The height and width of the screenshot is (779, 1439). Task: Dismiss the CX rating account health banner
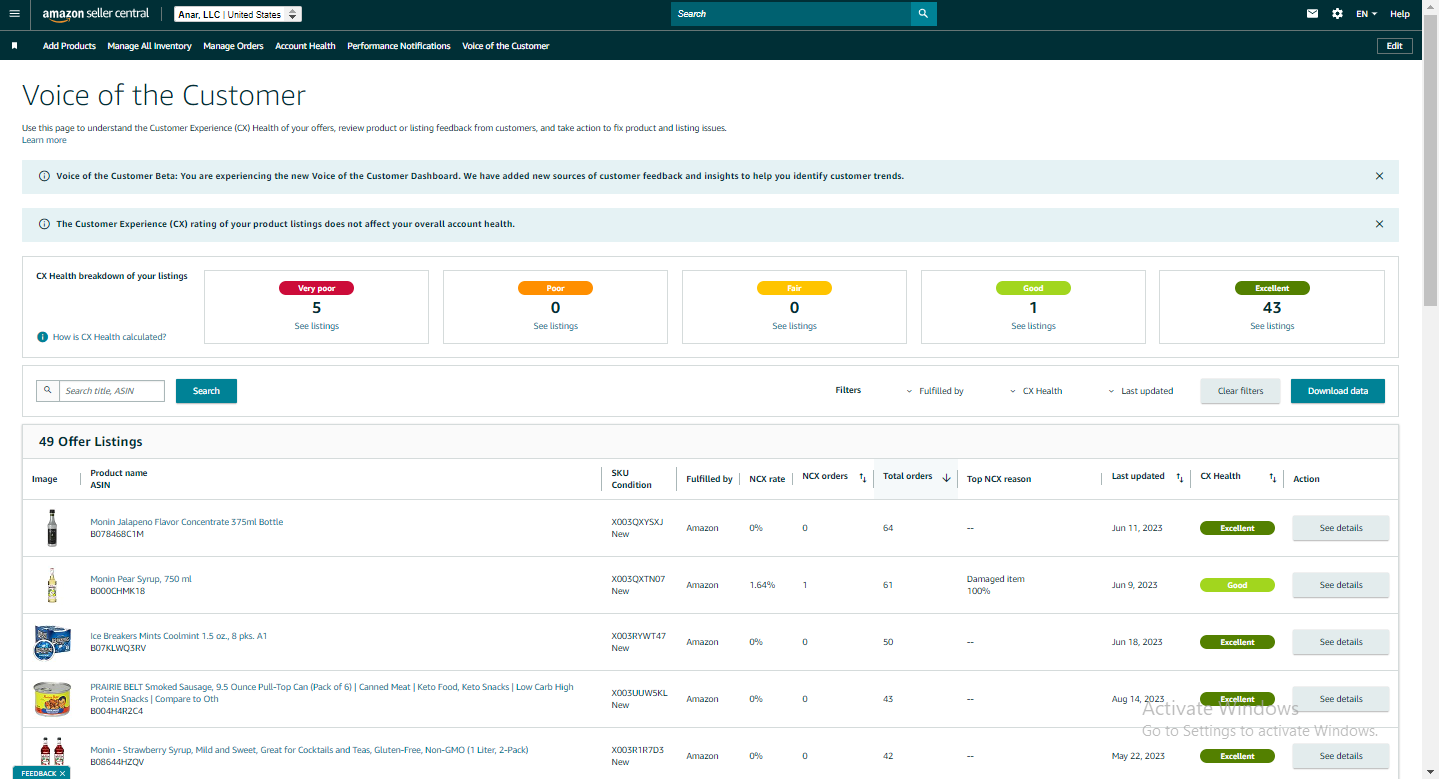point(1380,224)
